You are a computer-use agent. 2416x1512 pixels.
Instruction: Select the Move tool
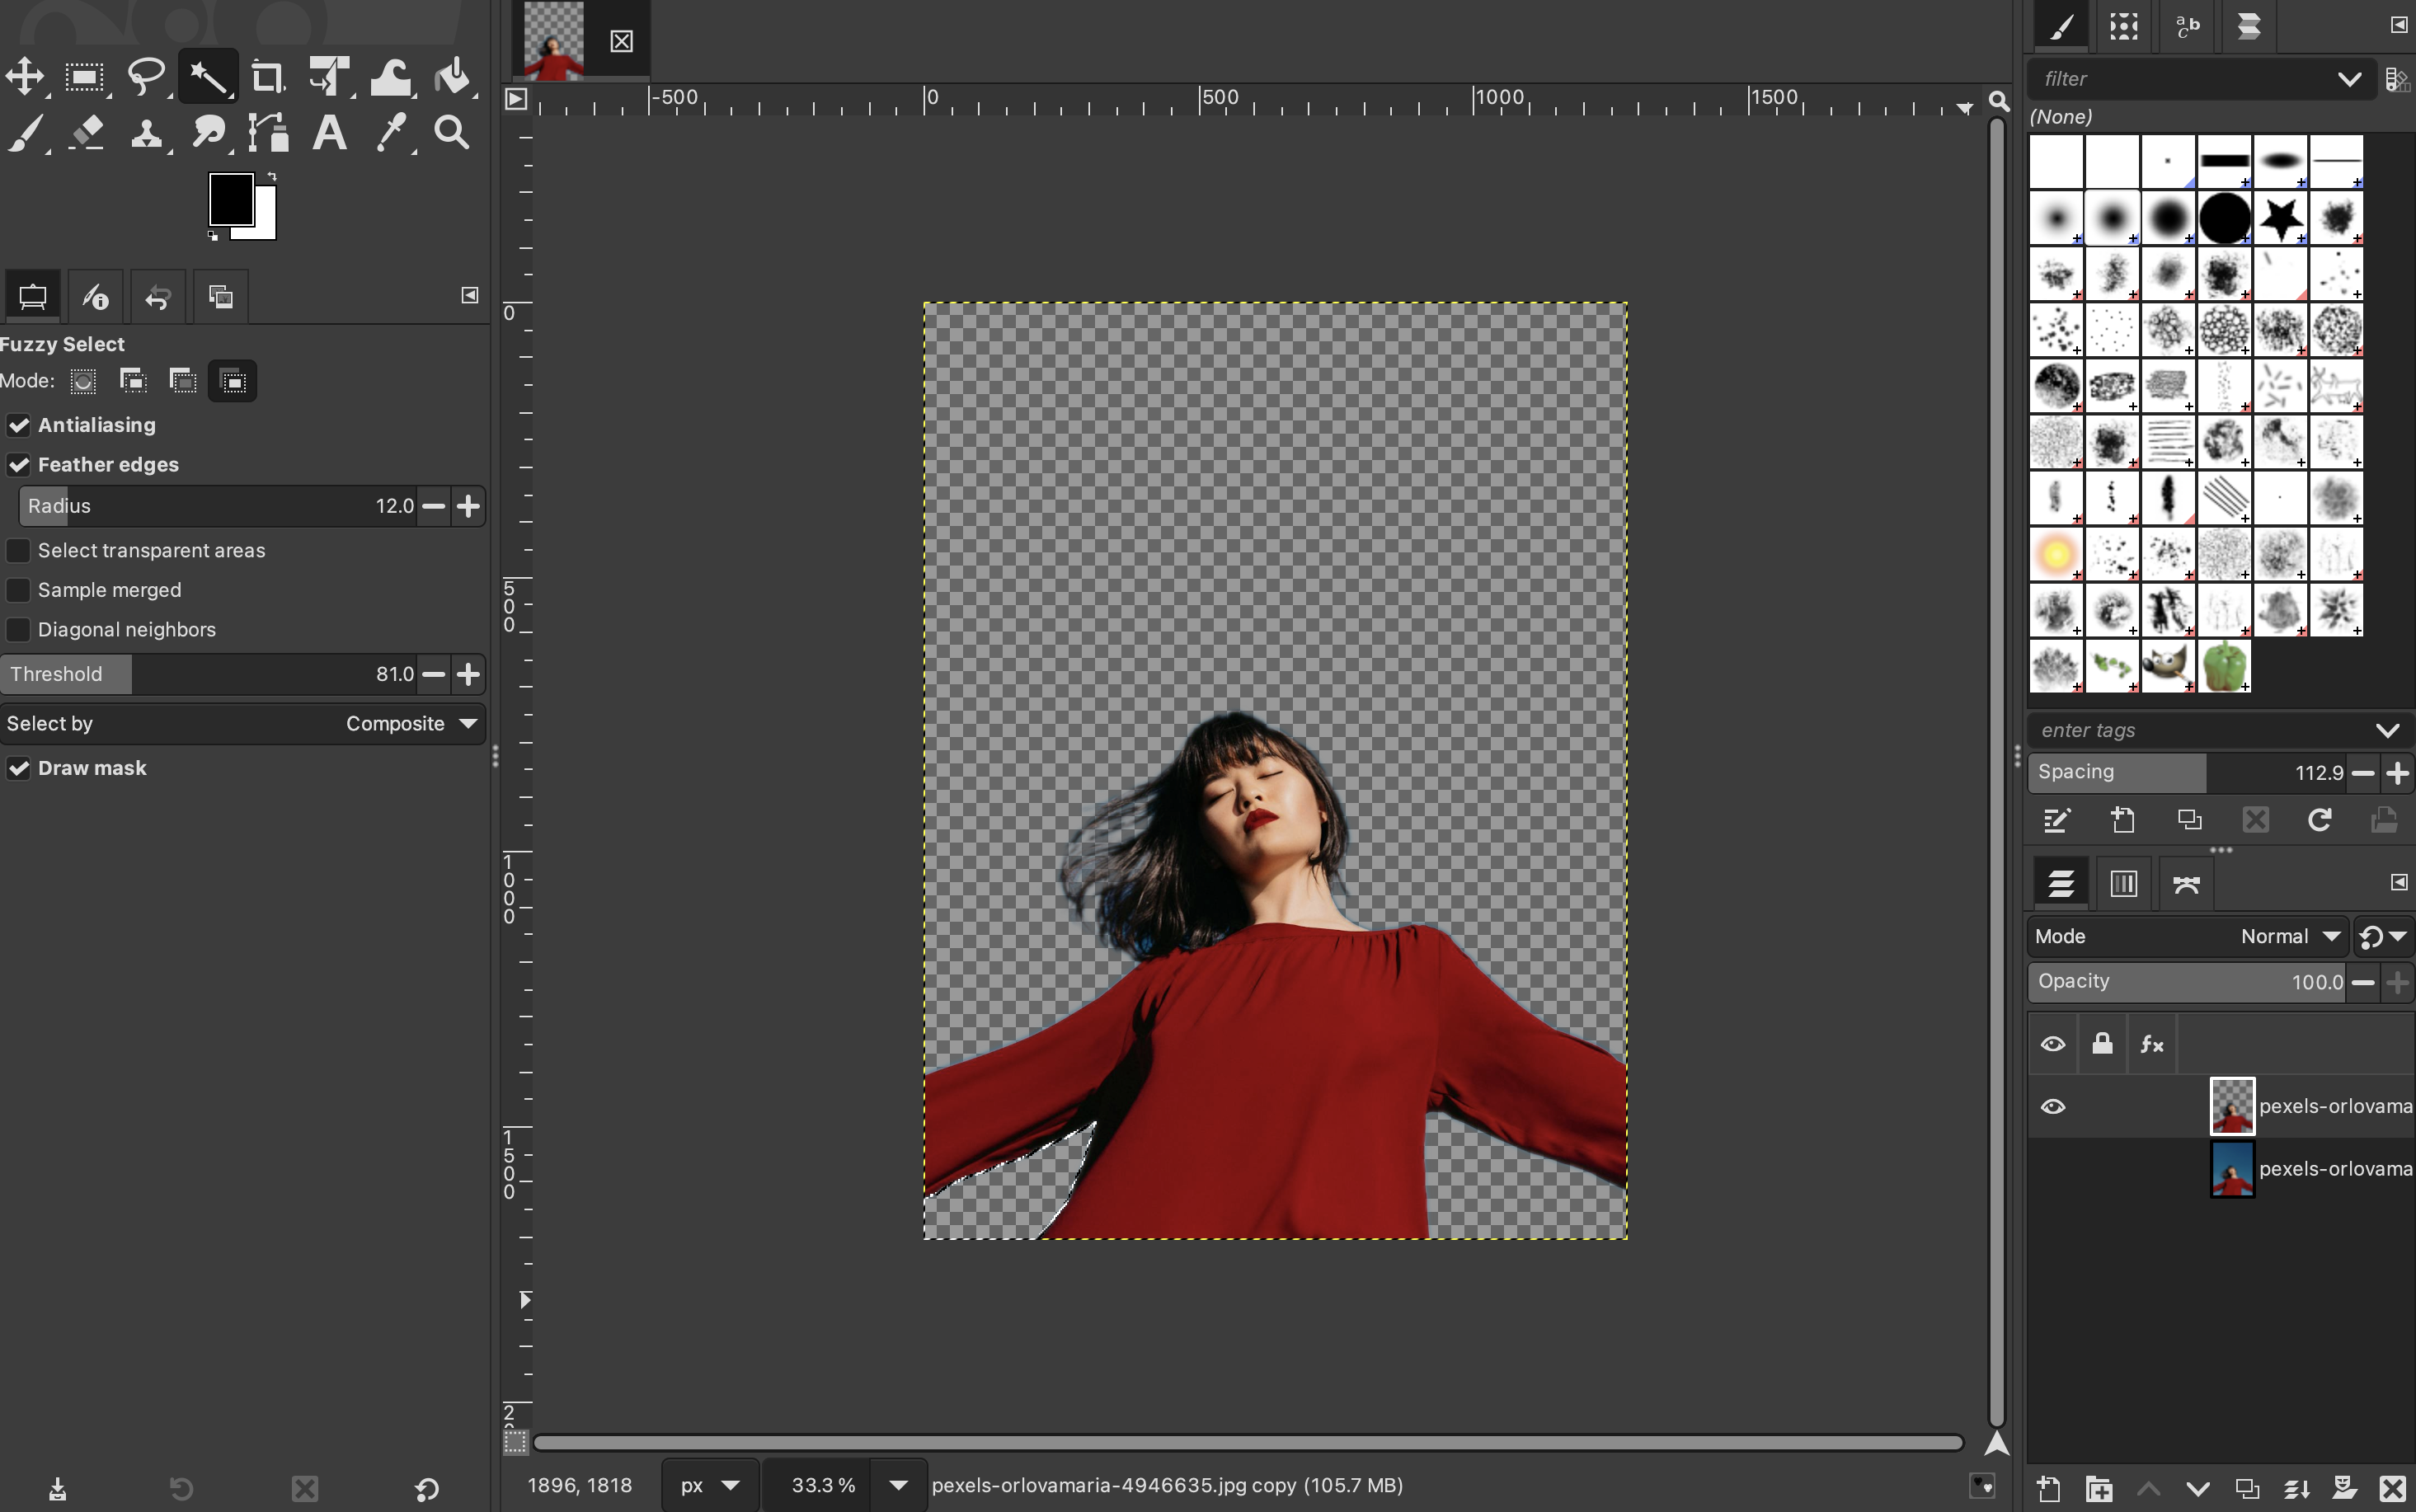pyautogui.click(x=25, y=77)
